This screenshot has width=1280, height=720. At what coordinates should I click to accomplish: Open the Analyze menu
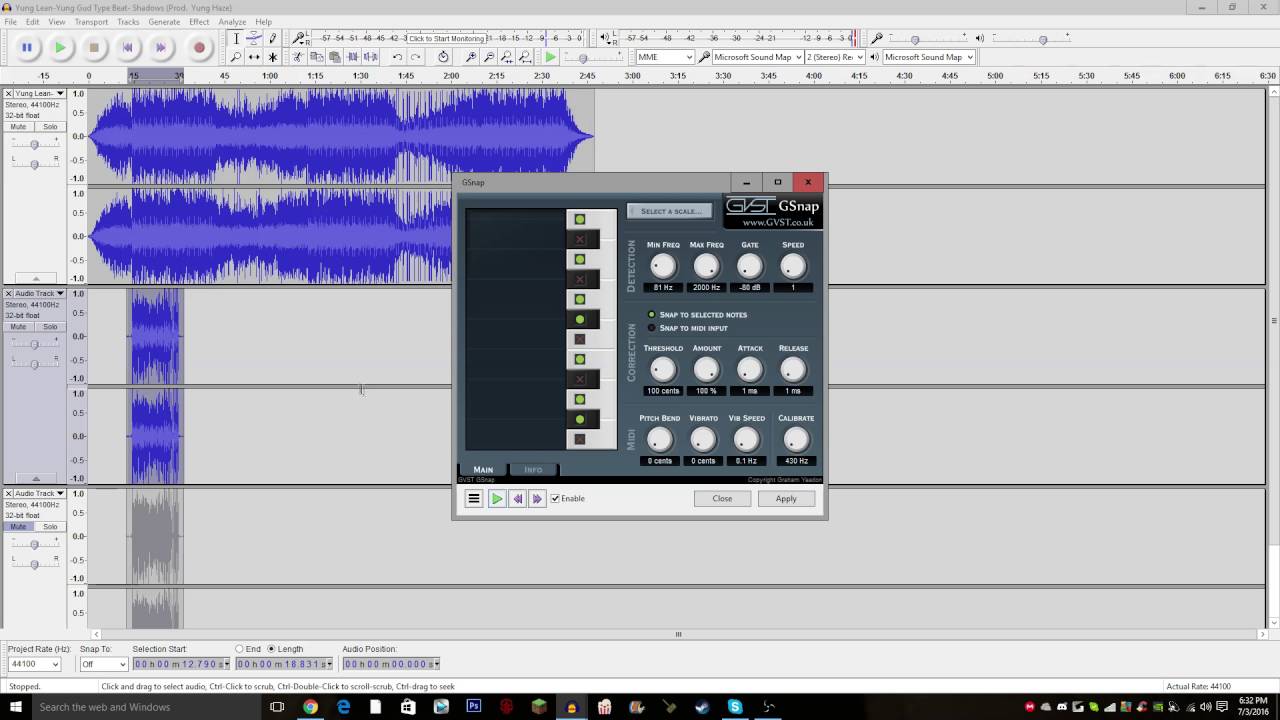point(232,21)
